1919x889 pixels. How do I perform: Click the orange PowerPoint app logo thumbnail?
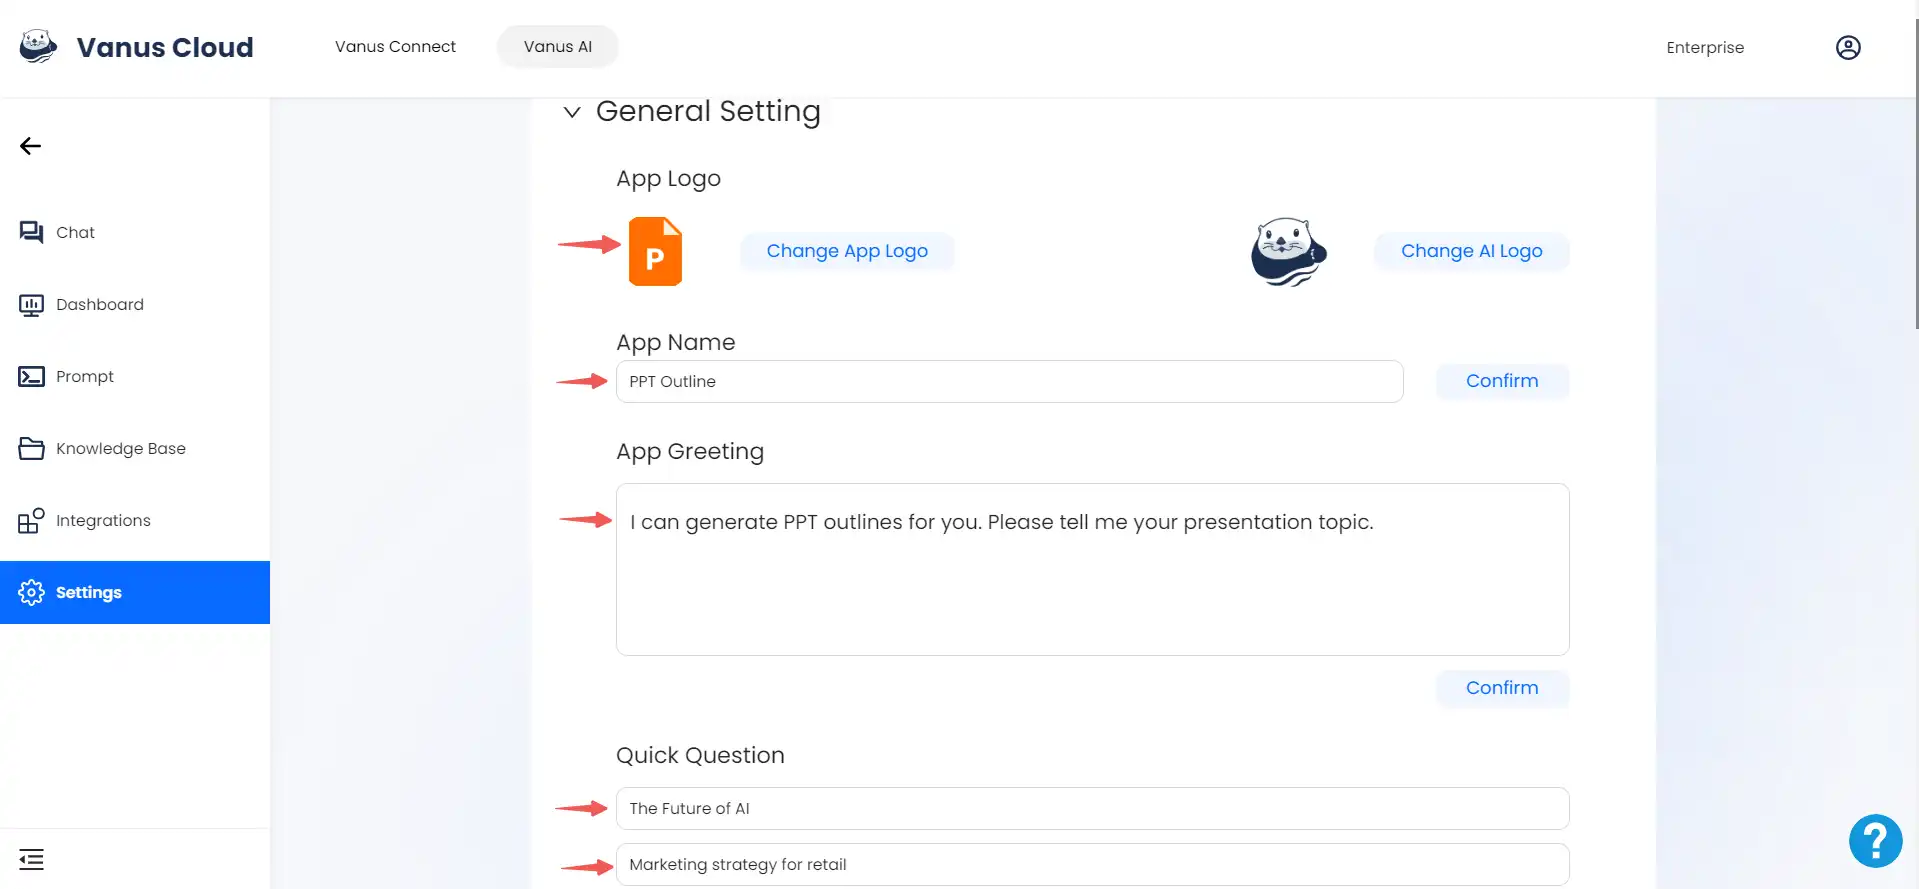(655, 251)
